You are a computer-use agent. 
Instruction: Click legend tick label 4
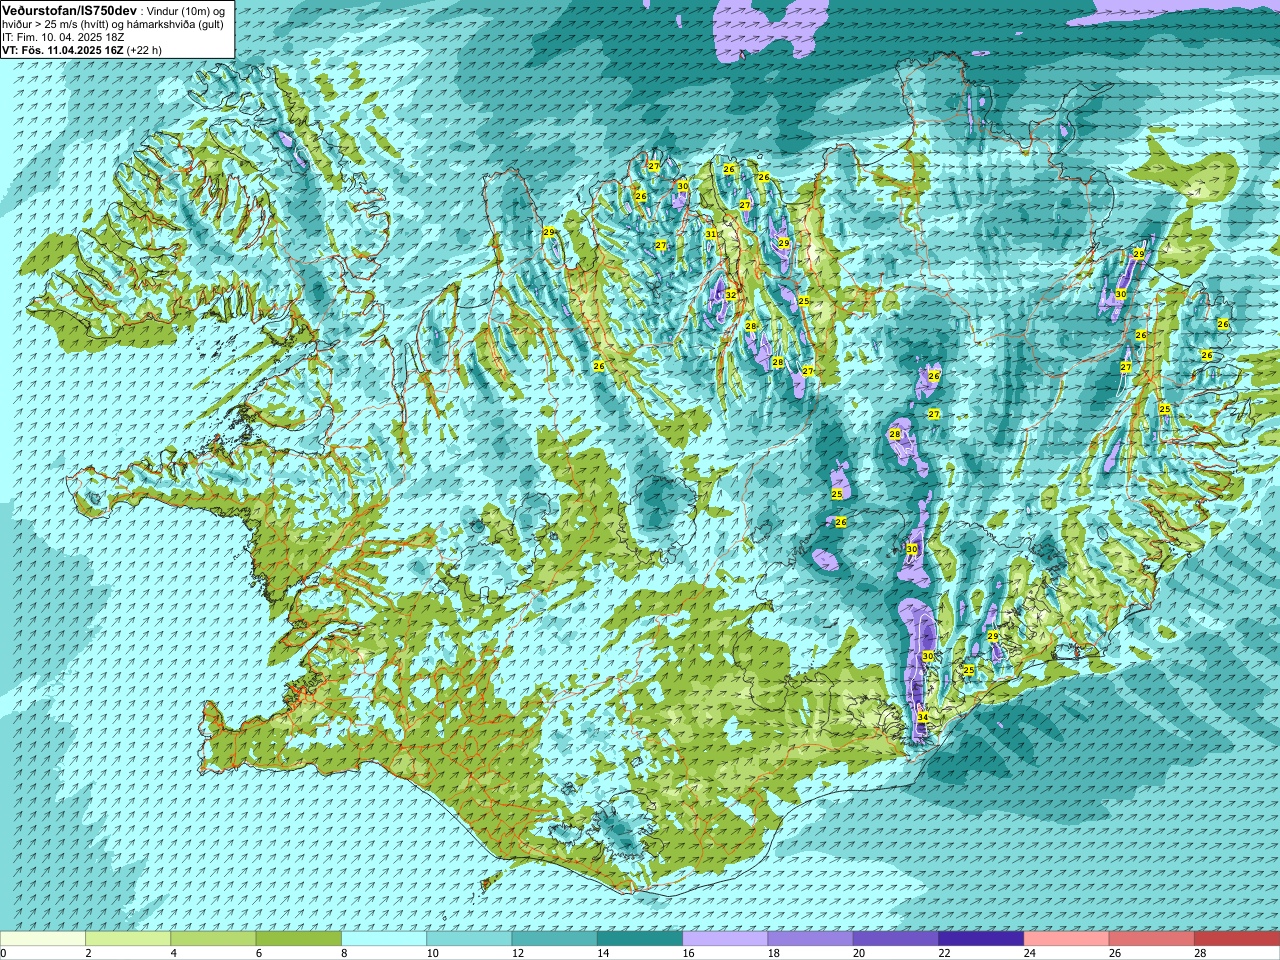(173, 954)
